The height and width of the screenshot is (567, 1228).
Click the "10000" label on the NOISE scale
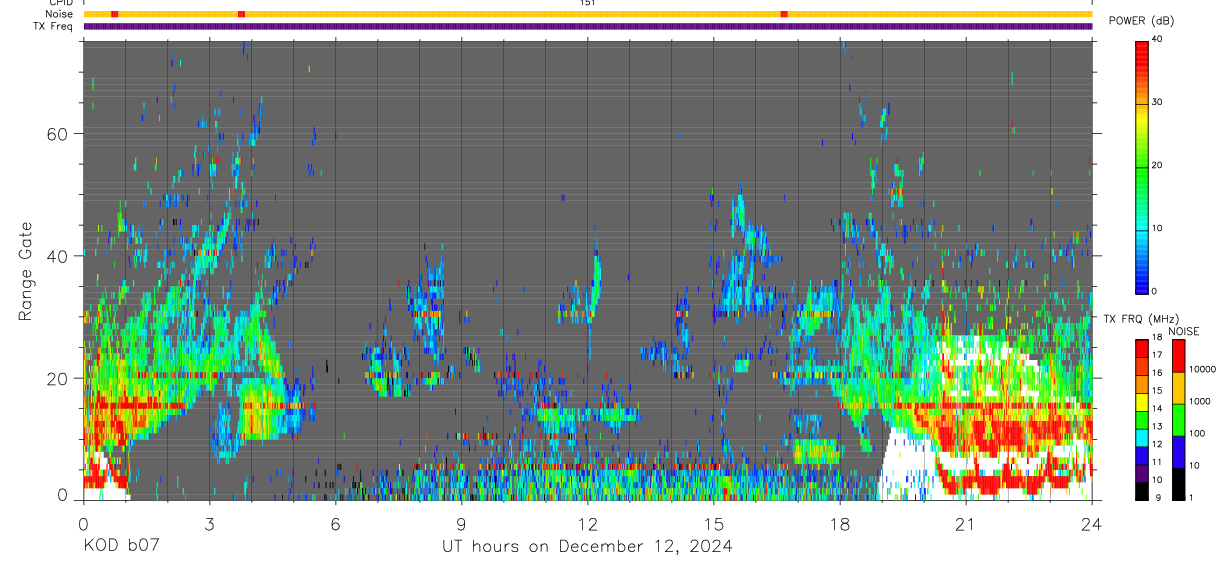tap(1202, 370)
